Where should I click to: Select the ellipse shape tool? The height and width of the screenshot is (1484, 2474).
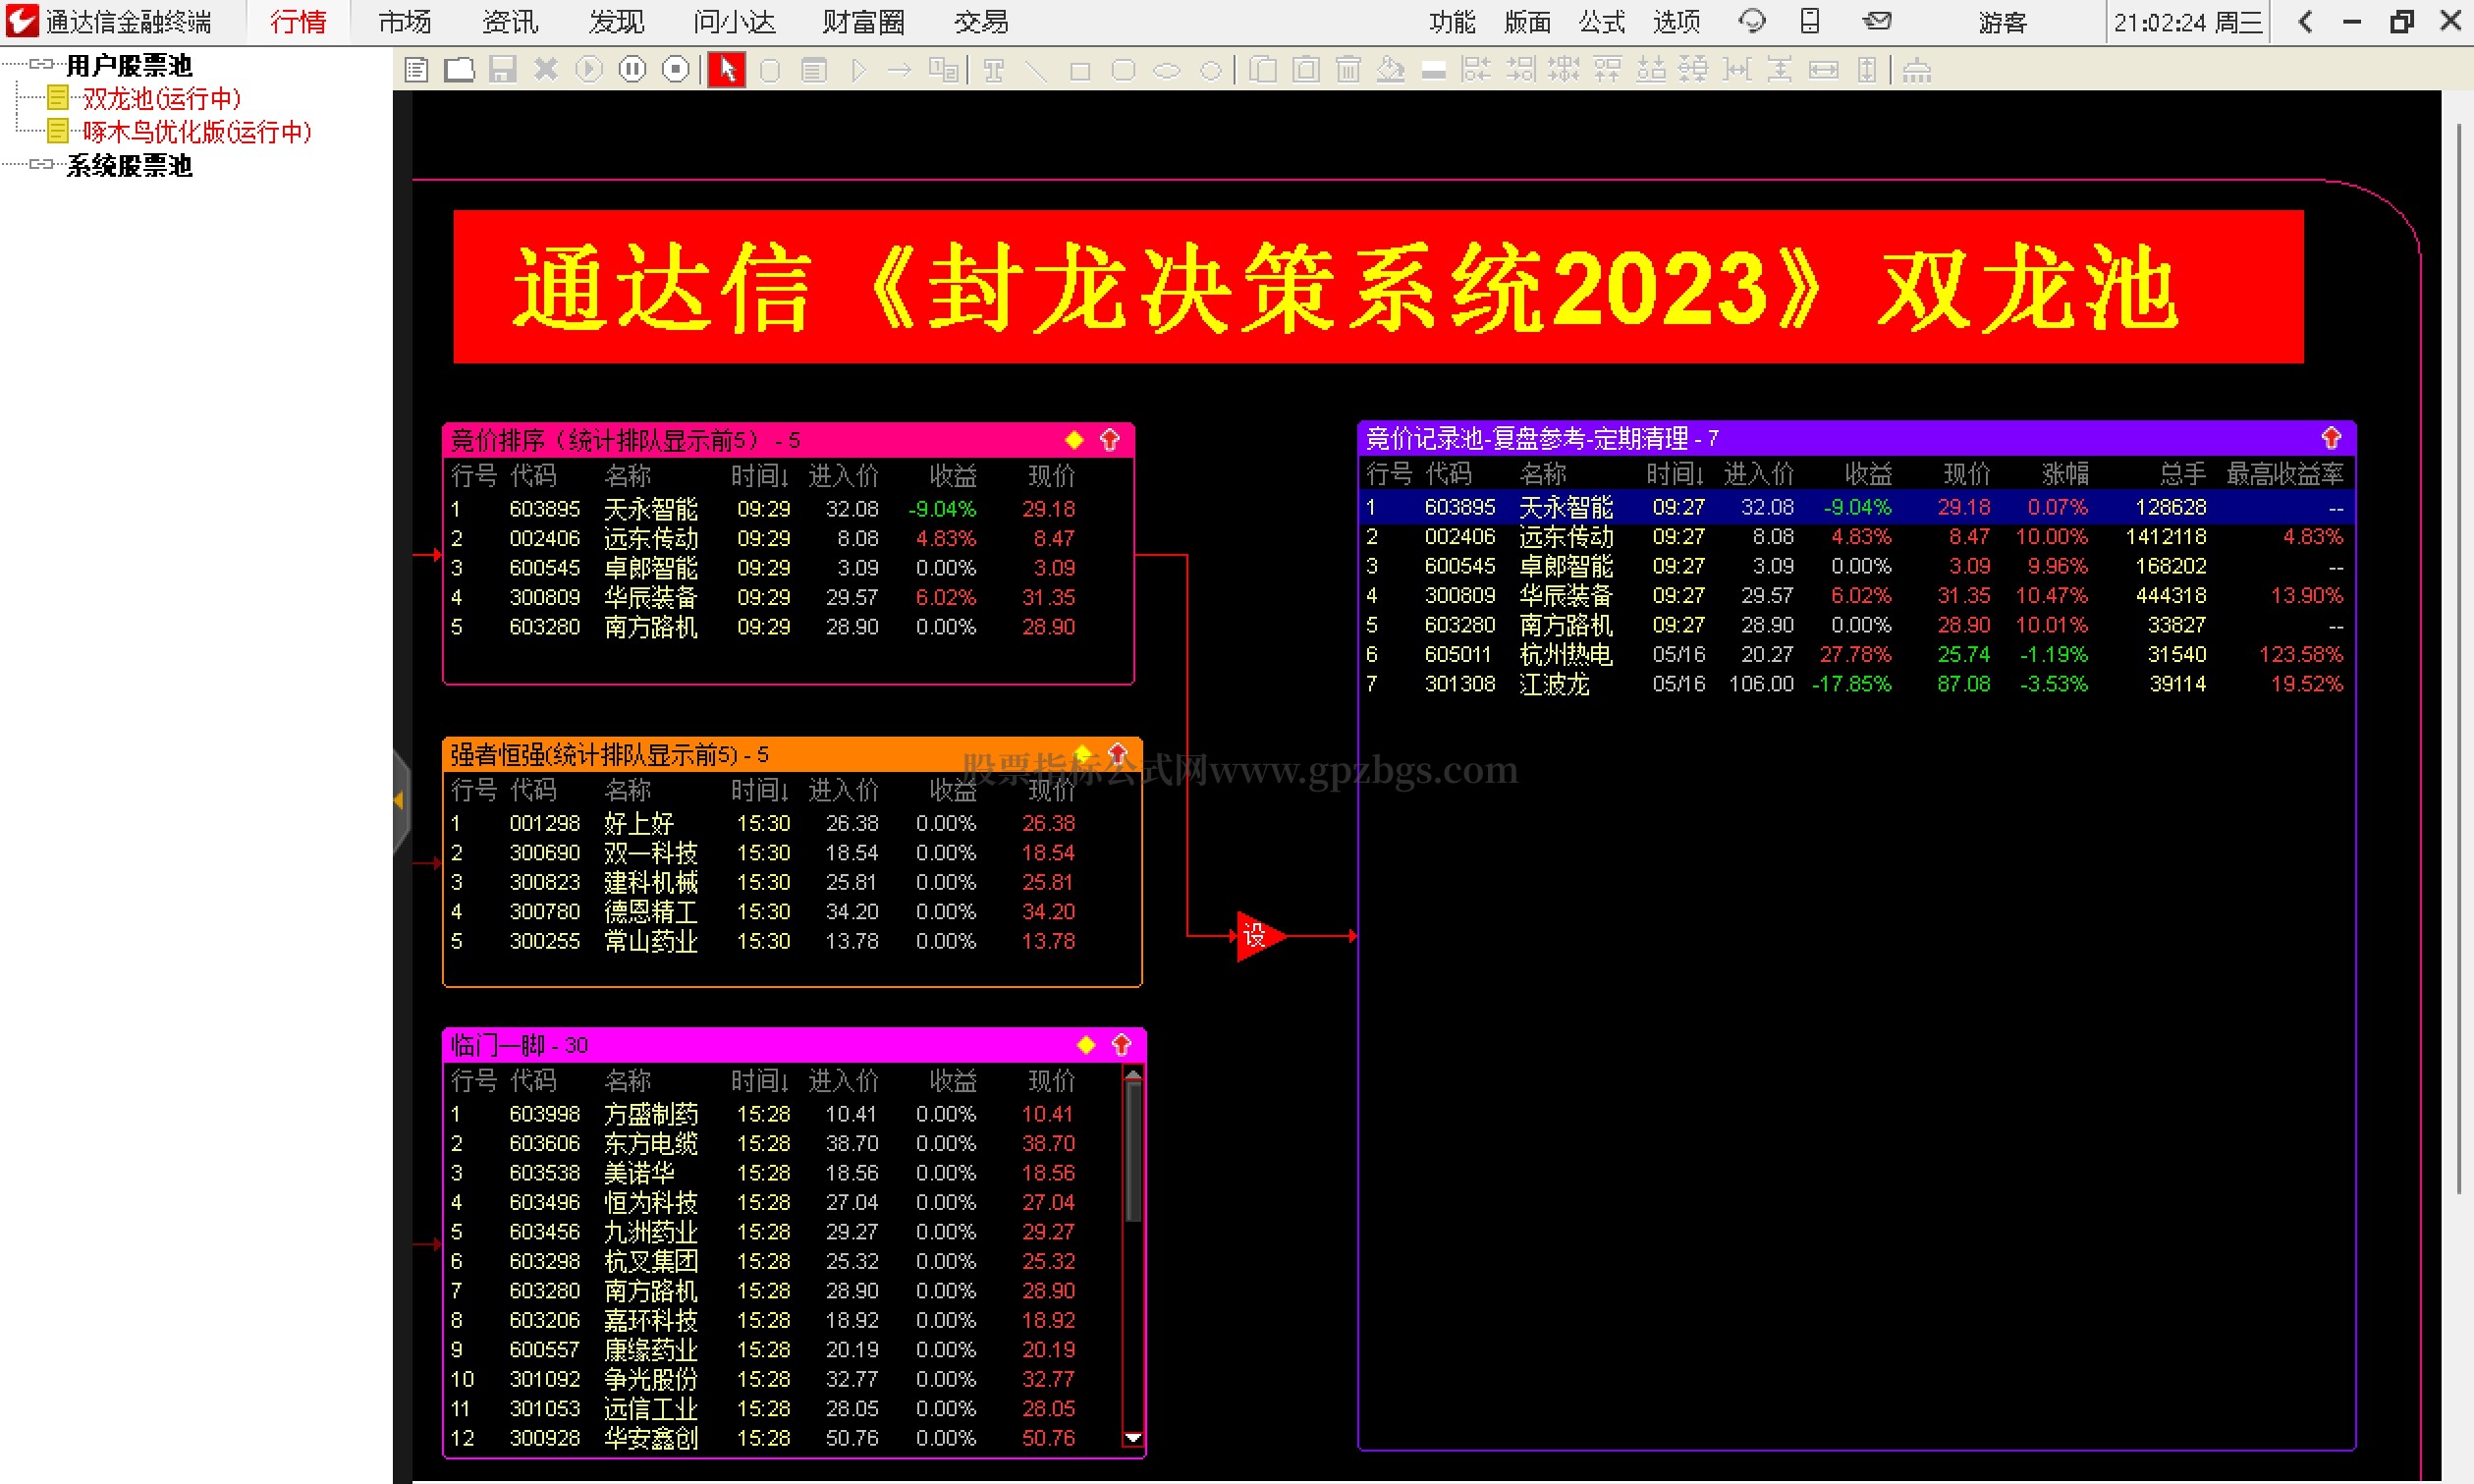(1167, 71)
